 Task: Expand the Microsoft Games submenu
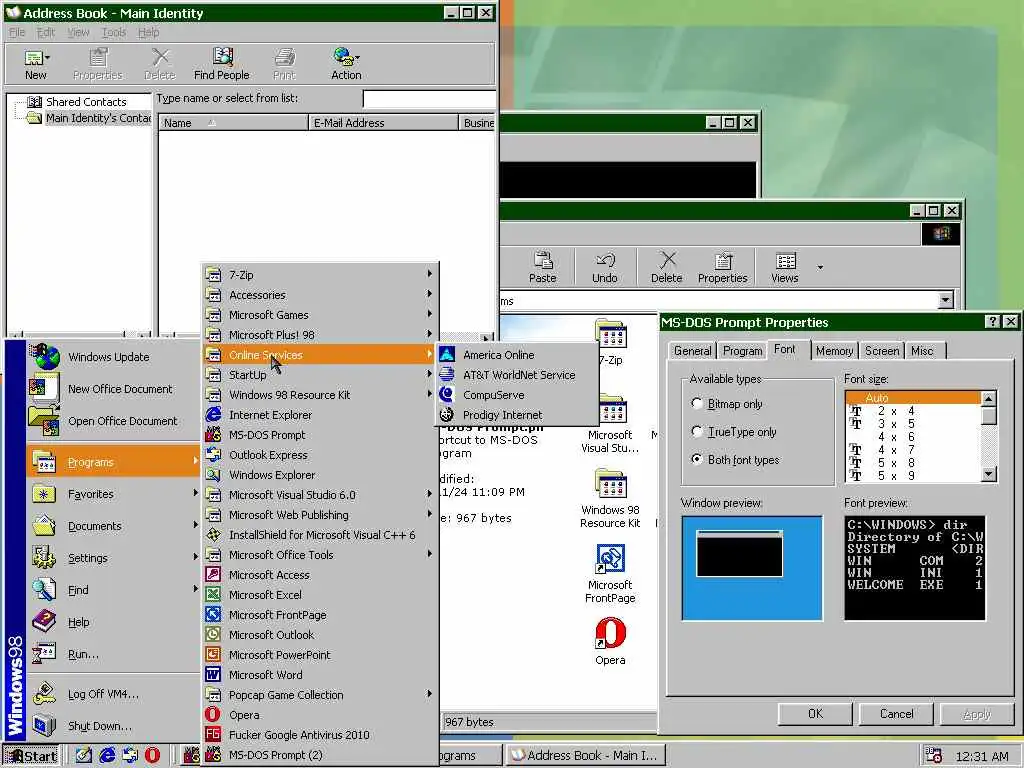point(320,315)
